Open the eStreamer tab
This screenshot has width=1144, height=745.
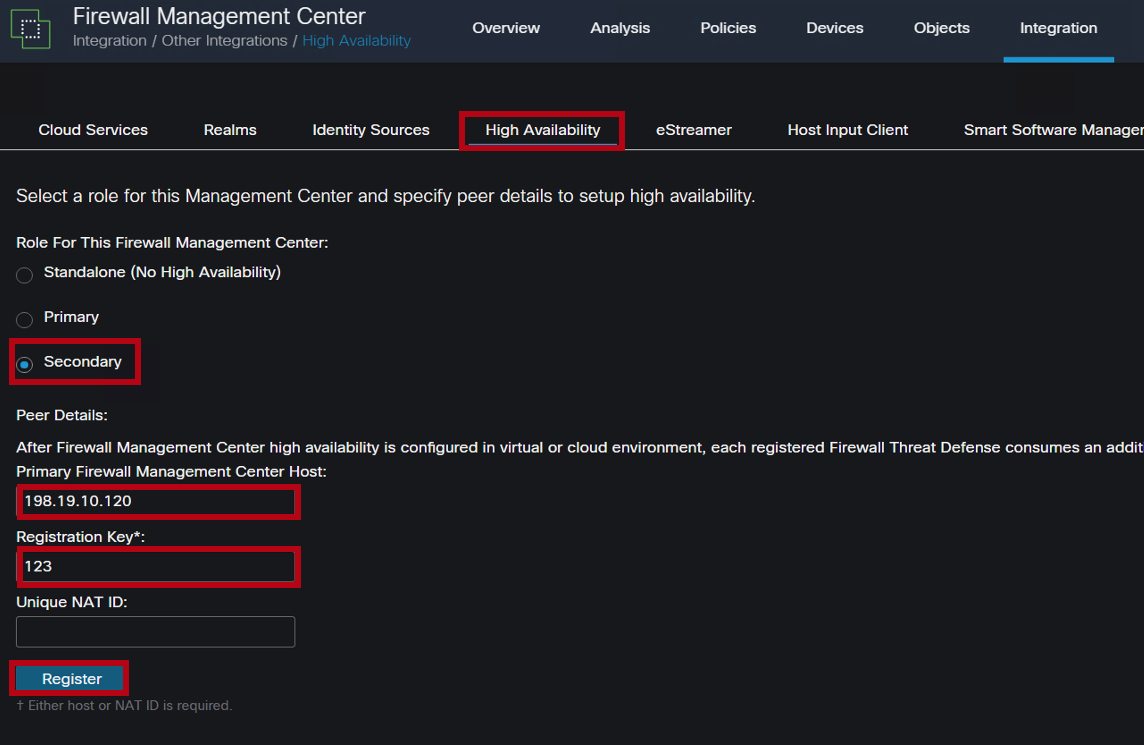pos(693,129)
